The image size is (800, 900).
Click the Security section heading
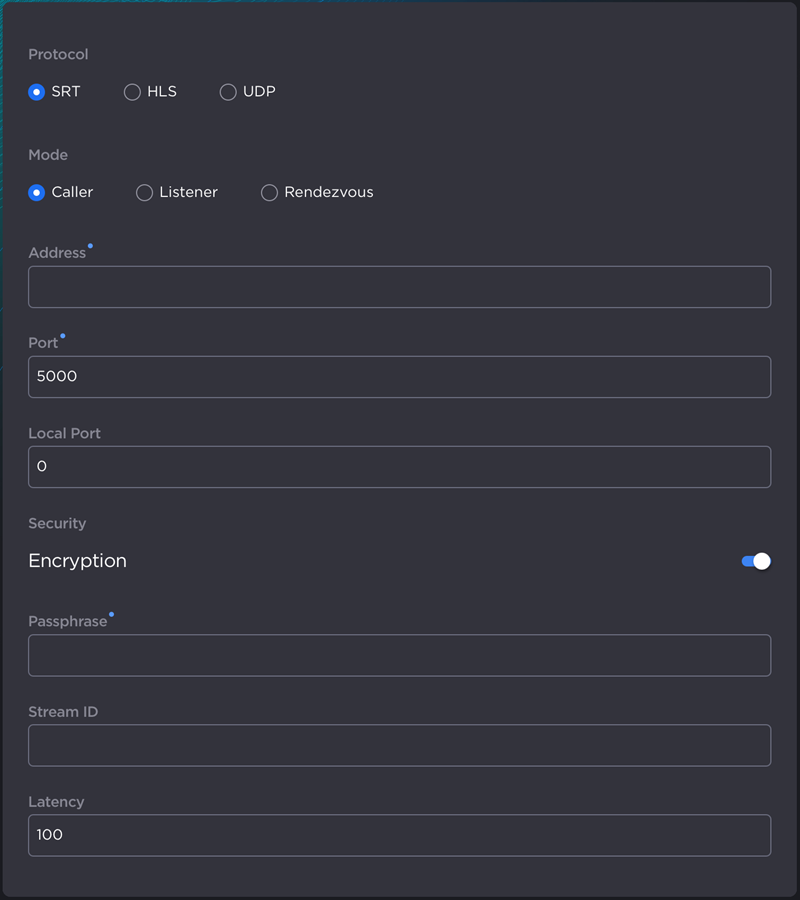56,523
